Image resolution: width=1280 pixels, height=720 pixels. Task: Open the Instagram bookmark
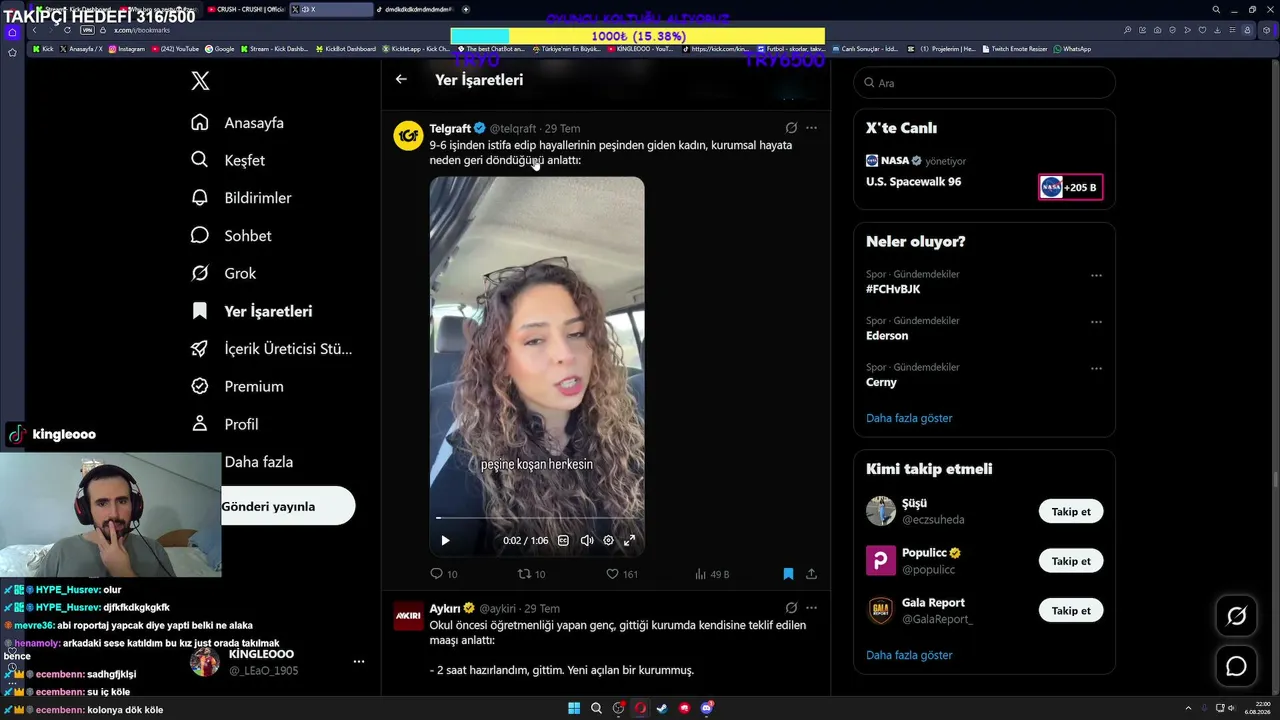[x=127, y=49]
